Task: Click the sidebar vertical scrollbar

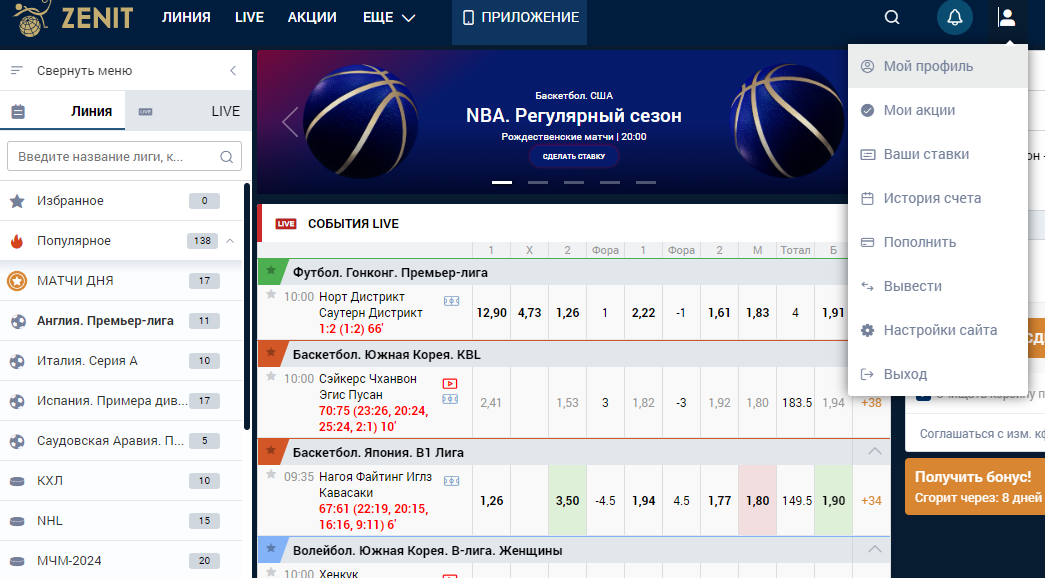Action: [247, 307]
